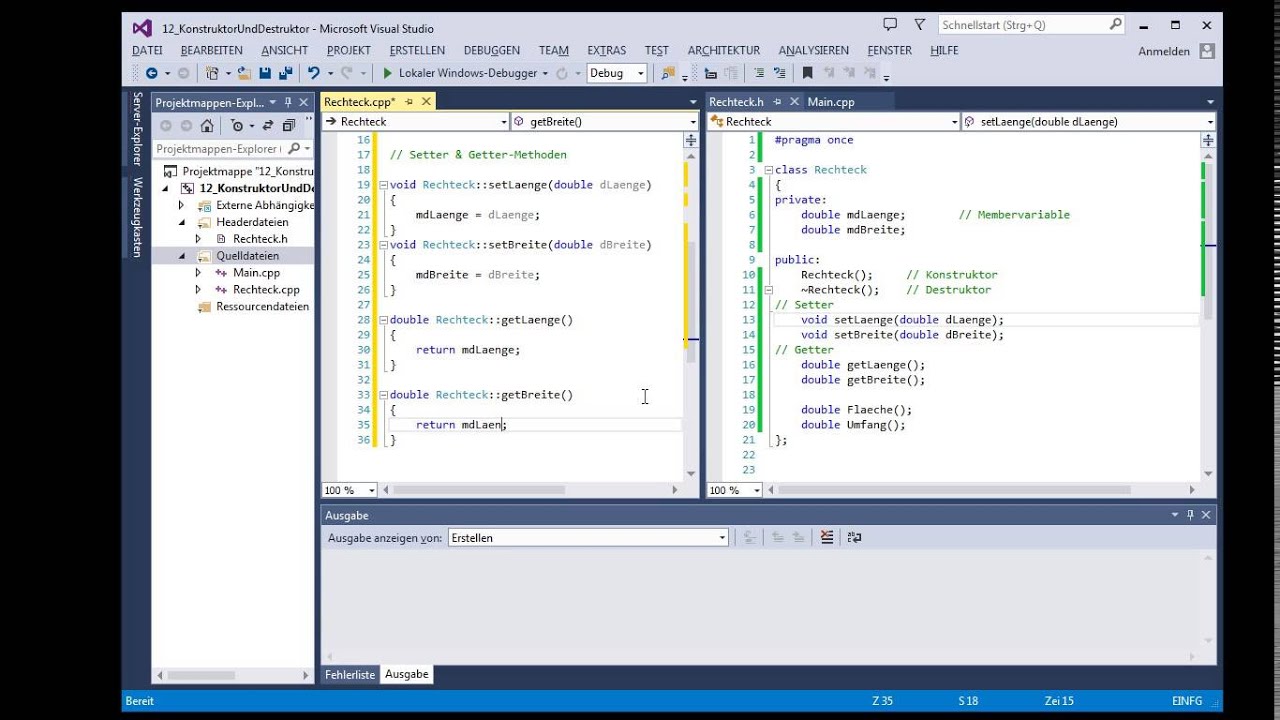Toggle pin on Rechteck.cpp tab
The width and height of the screenshot is (1280, 720).
(407, 102)
